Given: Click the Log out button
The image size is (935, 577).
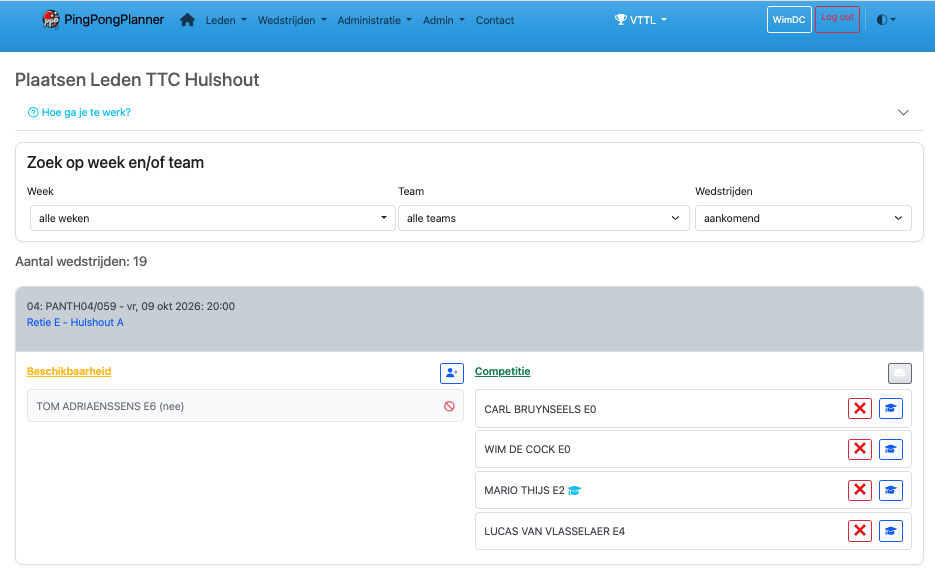Looking at the screenshot, I should (x=837, y=18).
